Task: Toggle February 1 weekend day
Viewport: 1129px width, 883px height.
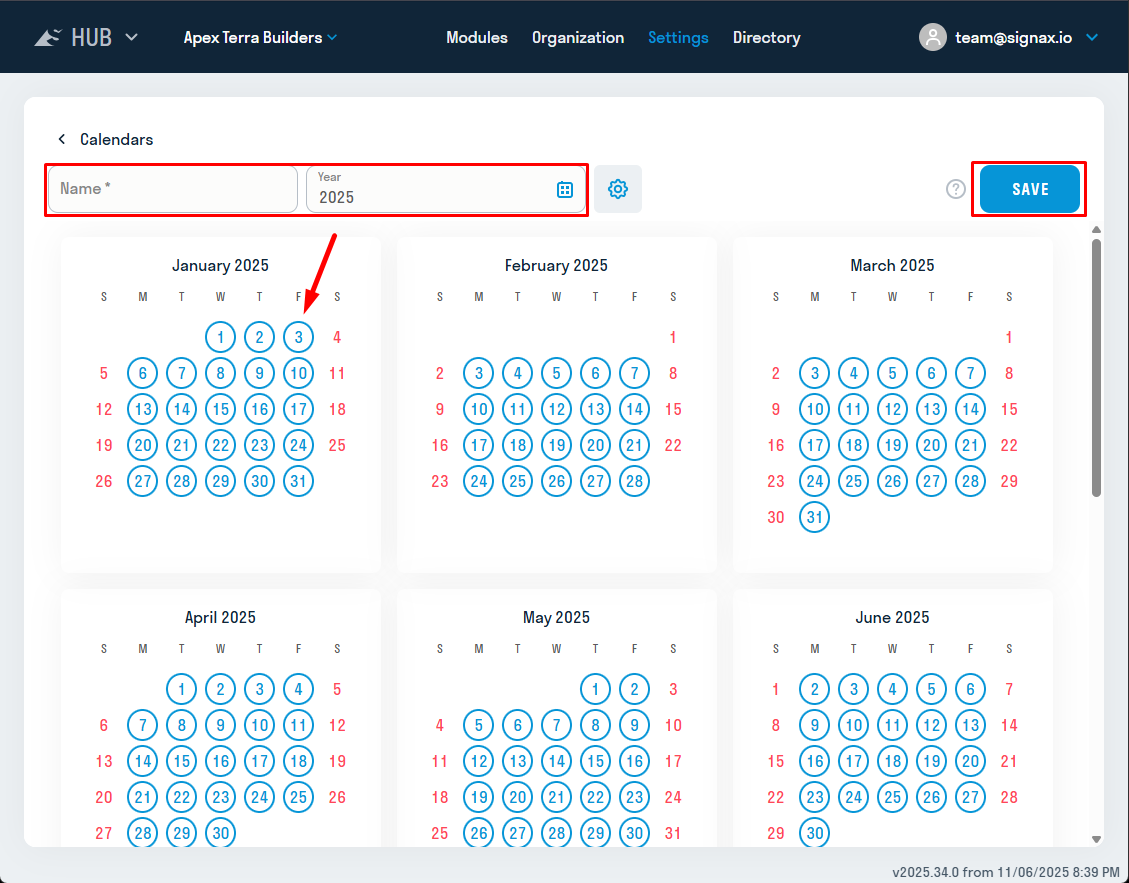Action: 673,337
